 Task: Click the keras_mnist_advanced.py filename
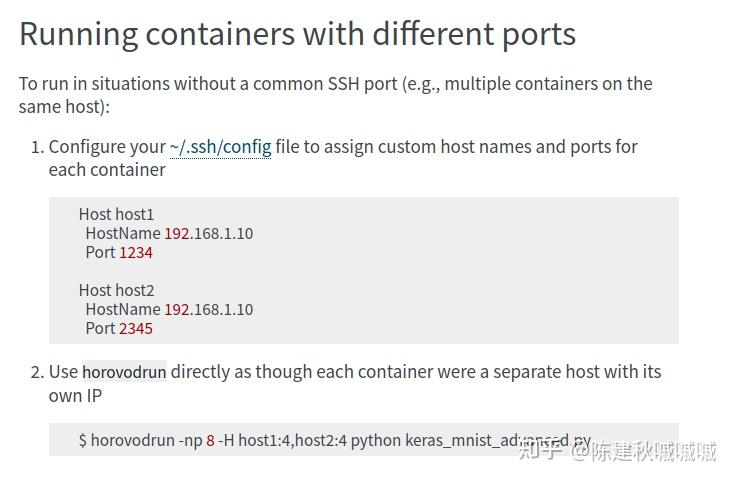coord(498,441)
